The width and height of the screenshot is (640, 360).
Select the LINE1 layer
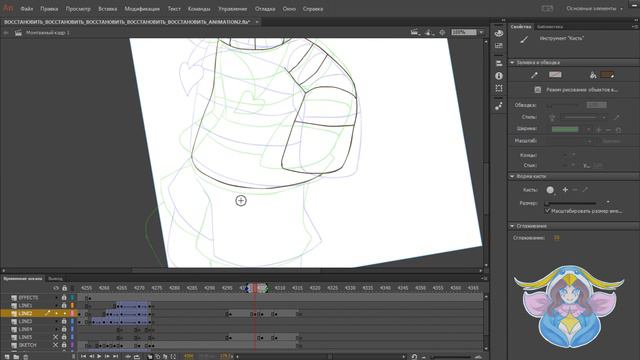25,306
